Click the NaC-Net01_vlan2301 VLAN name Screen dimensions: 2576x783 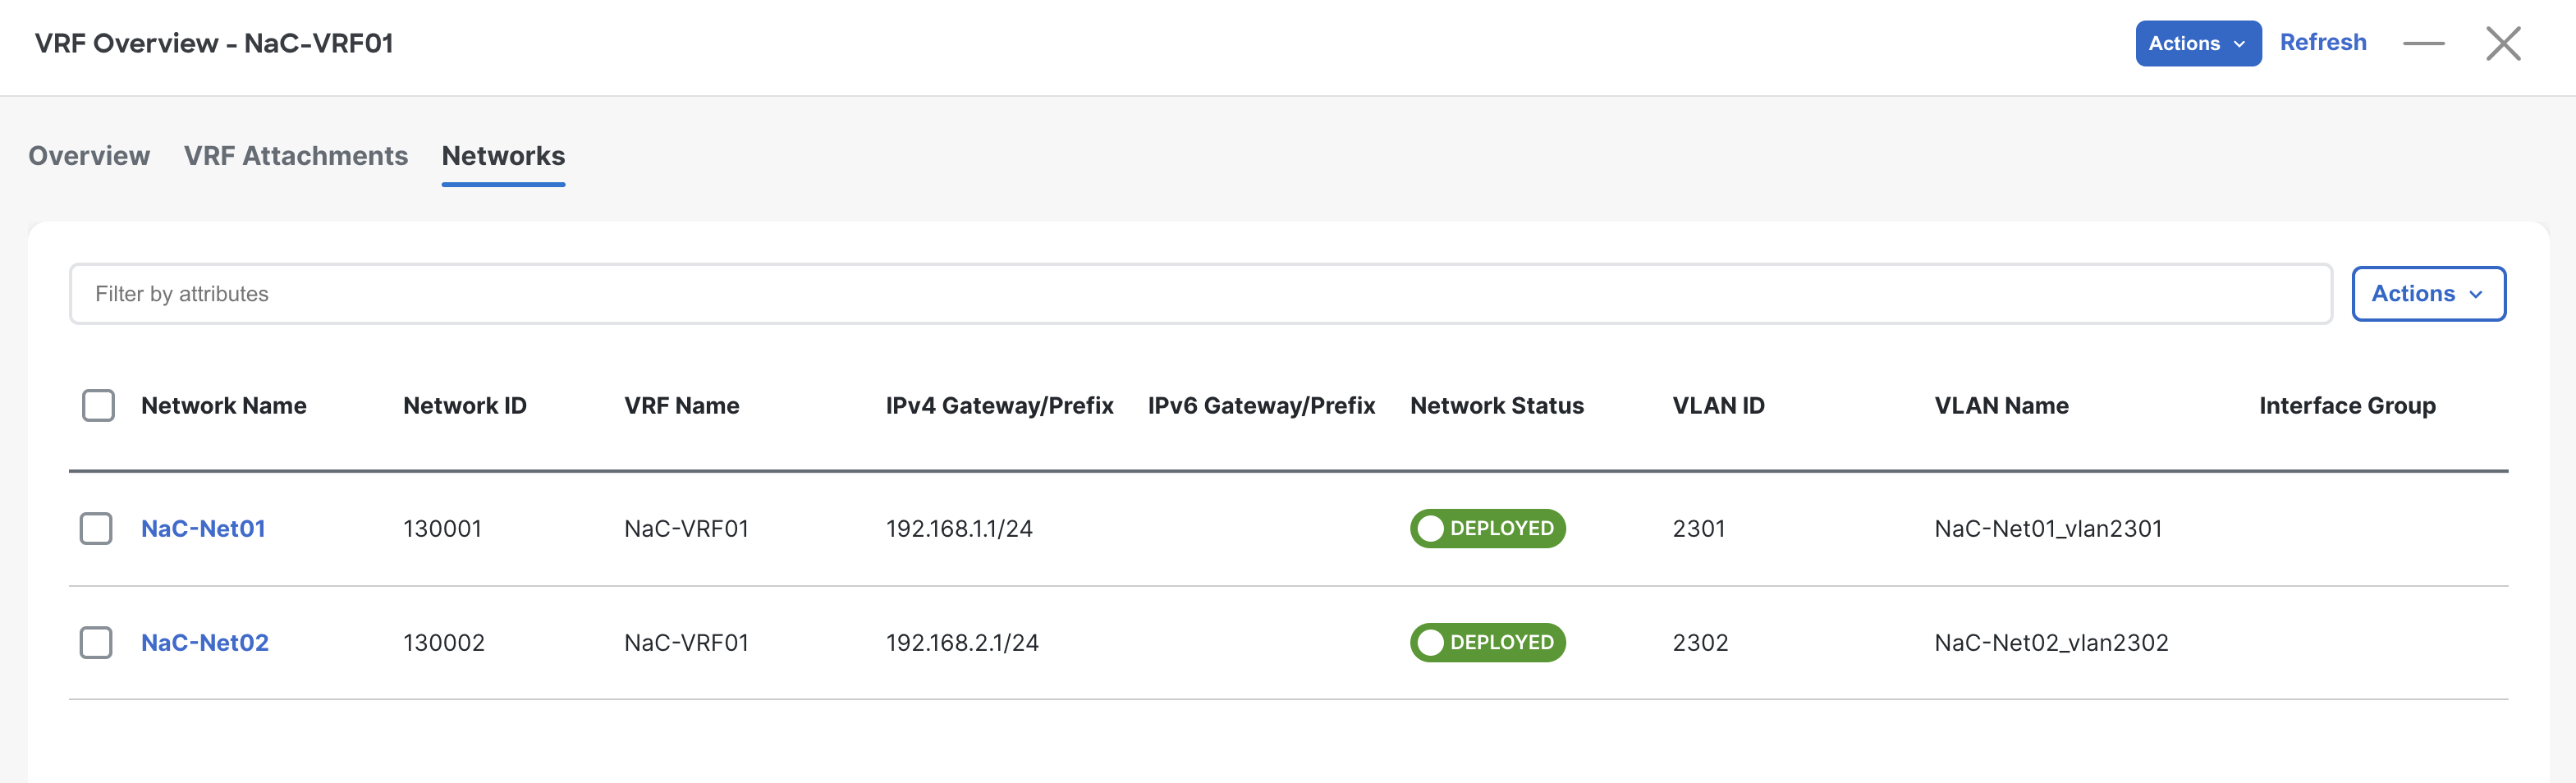tap(2048, 529)
